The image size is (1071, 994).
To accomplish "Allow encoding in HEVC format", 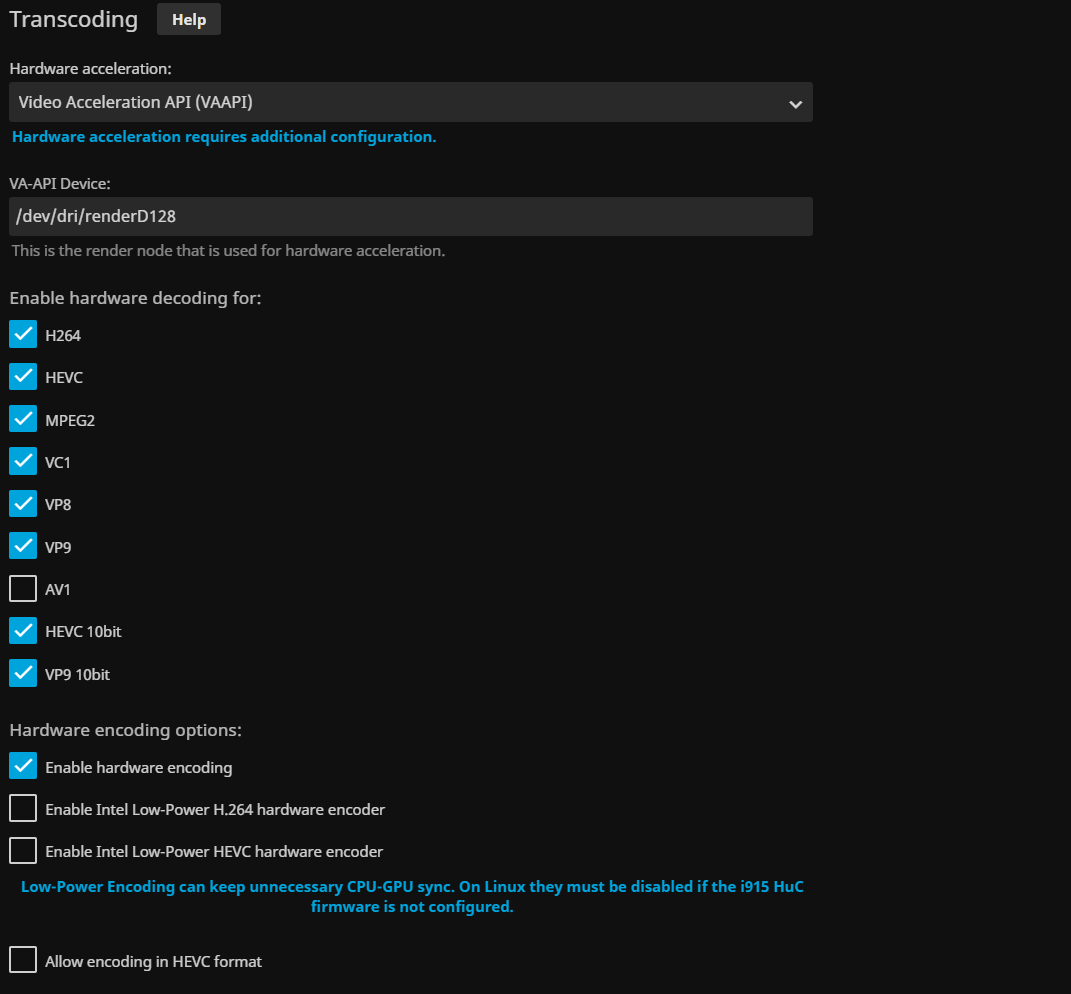I will click(x=23, y=961).
